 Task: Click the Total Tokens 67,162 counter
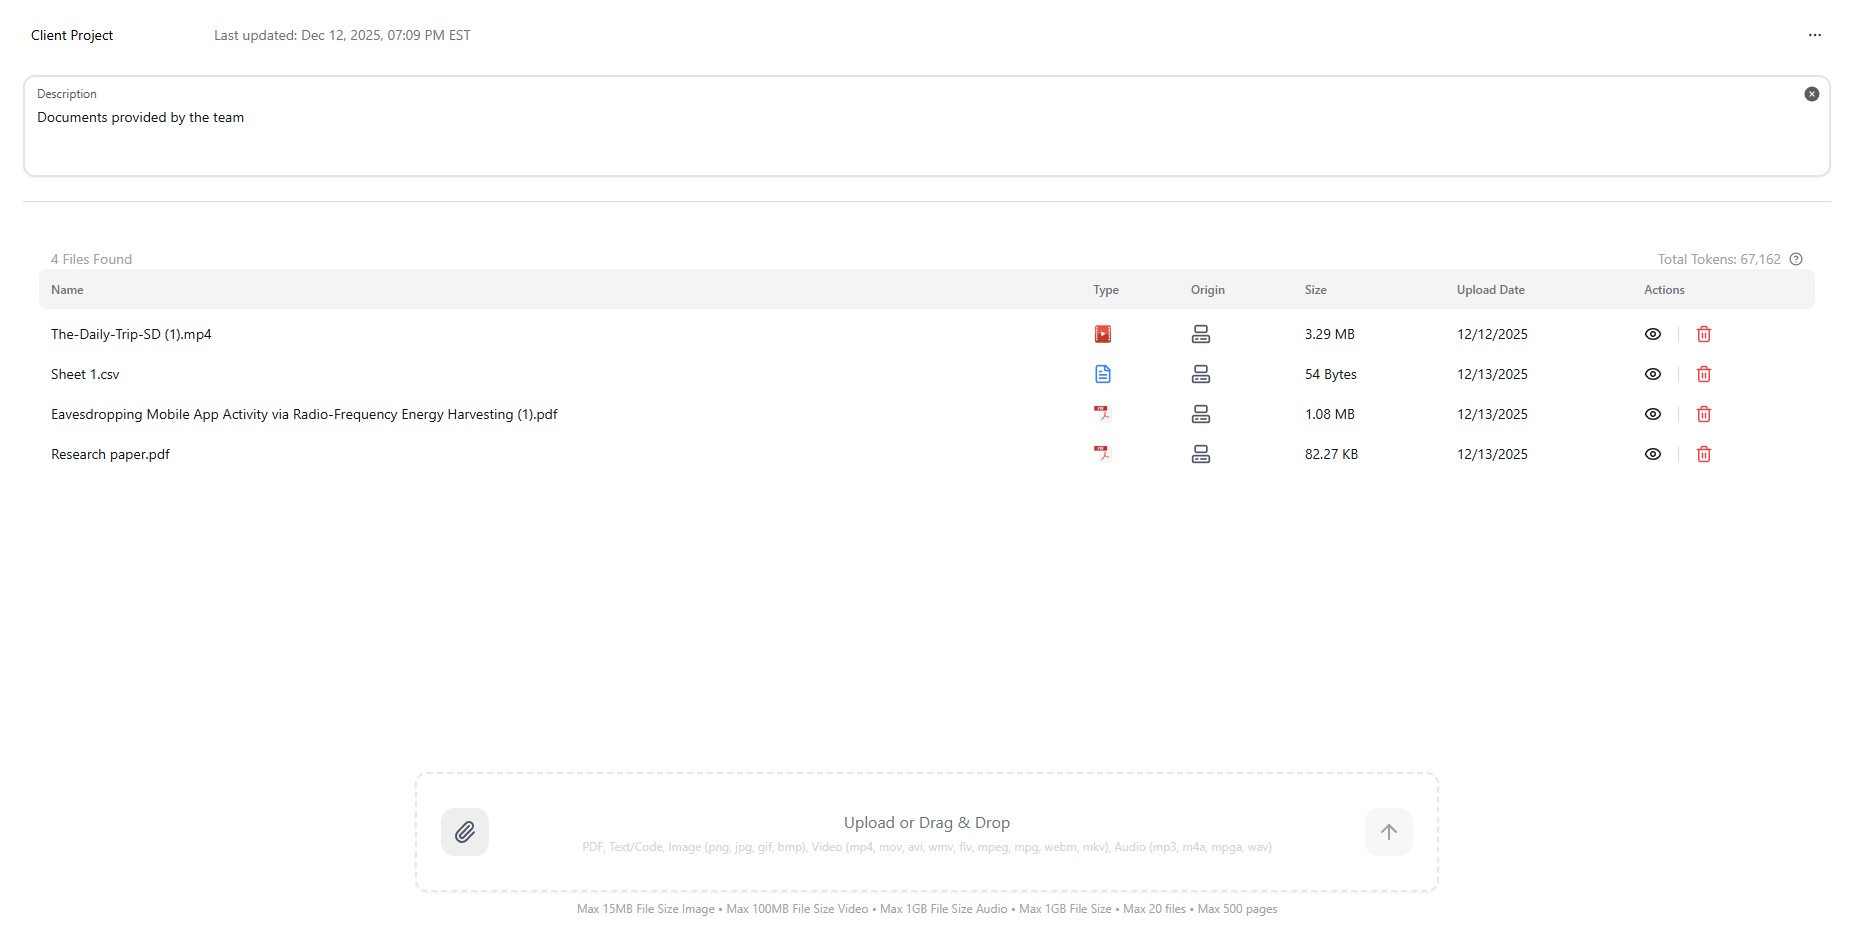click(1719, 259)
